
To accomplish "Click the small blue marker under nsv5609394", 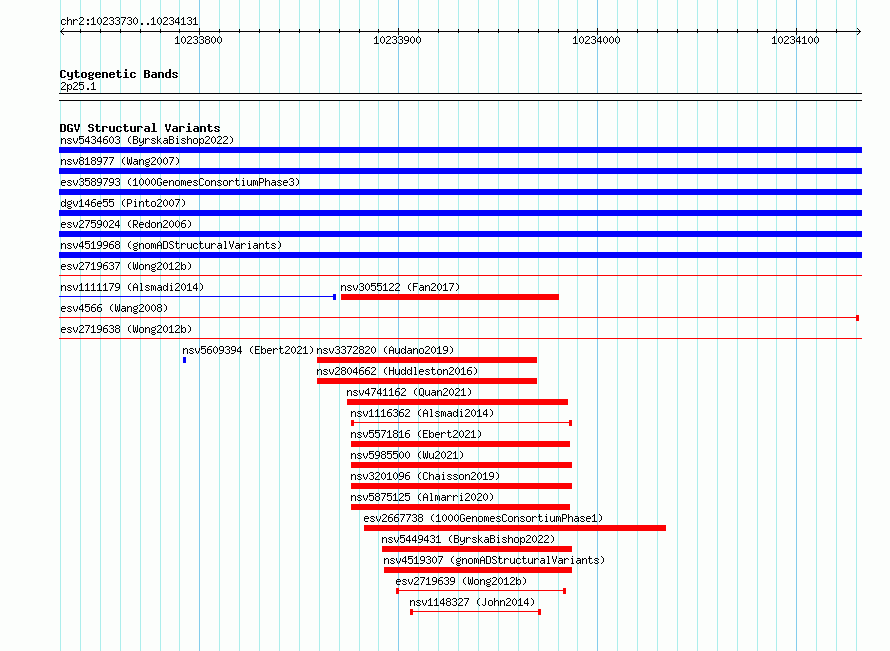I will click(x=184, y=360).
